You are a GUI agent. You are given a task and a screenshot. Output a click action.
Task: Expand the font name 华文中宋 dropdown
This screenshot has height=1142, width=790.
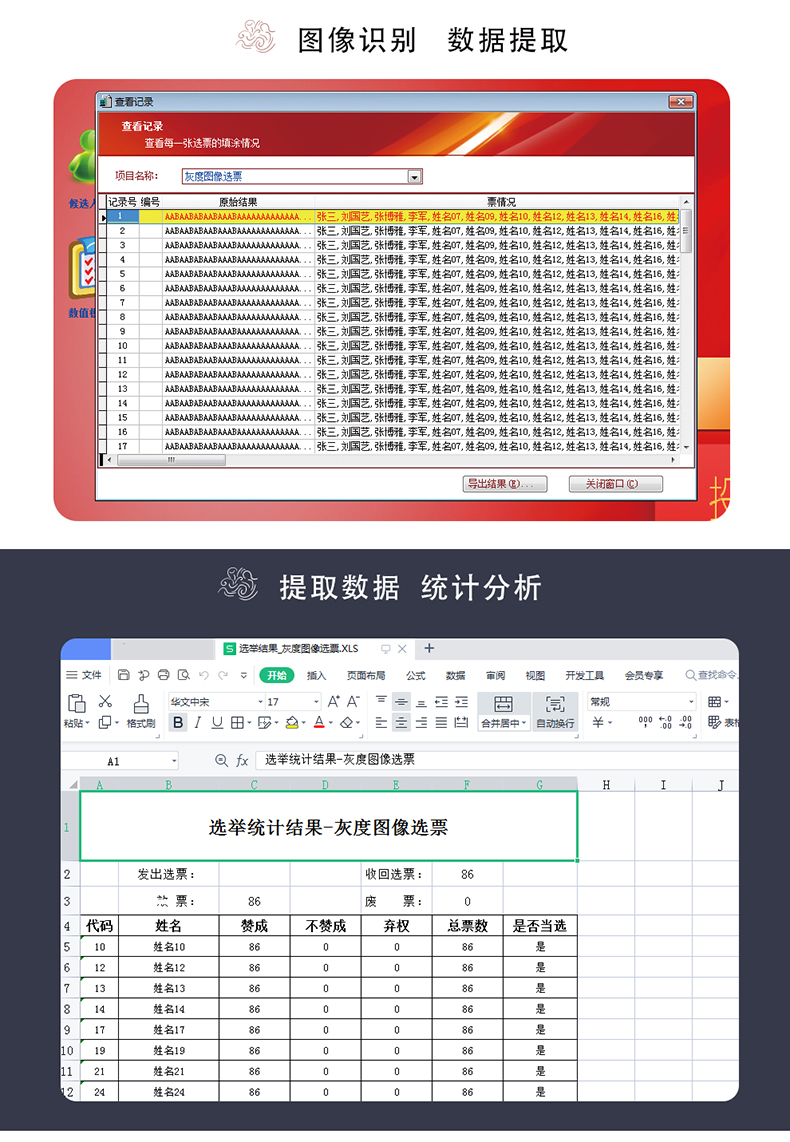point(258,702)
